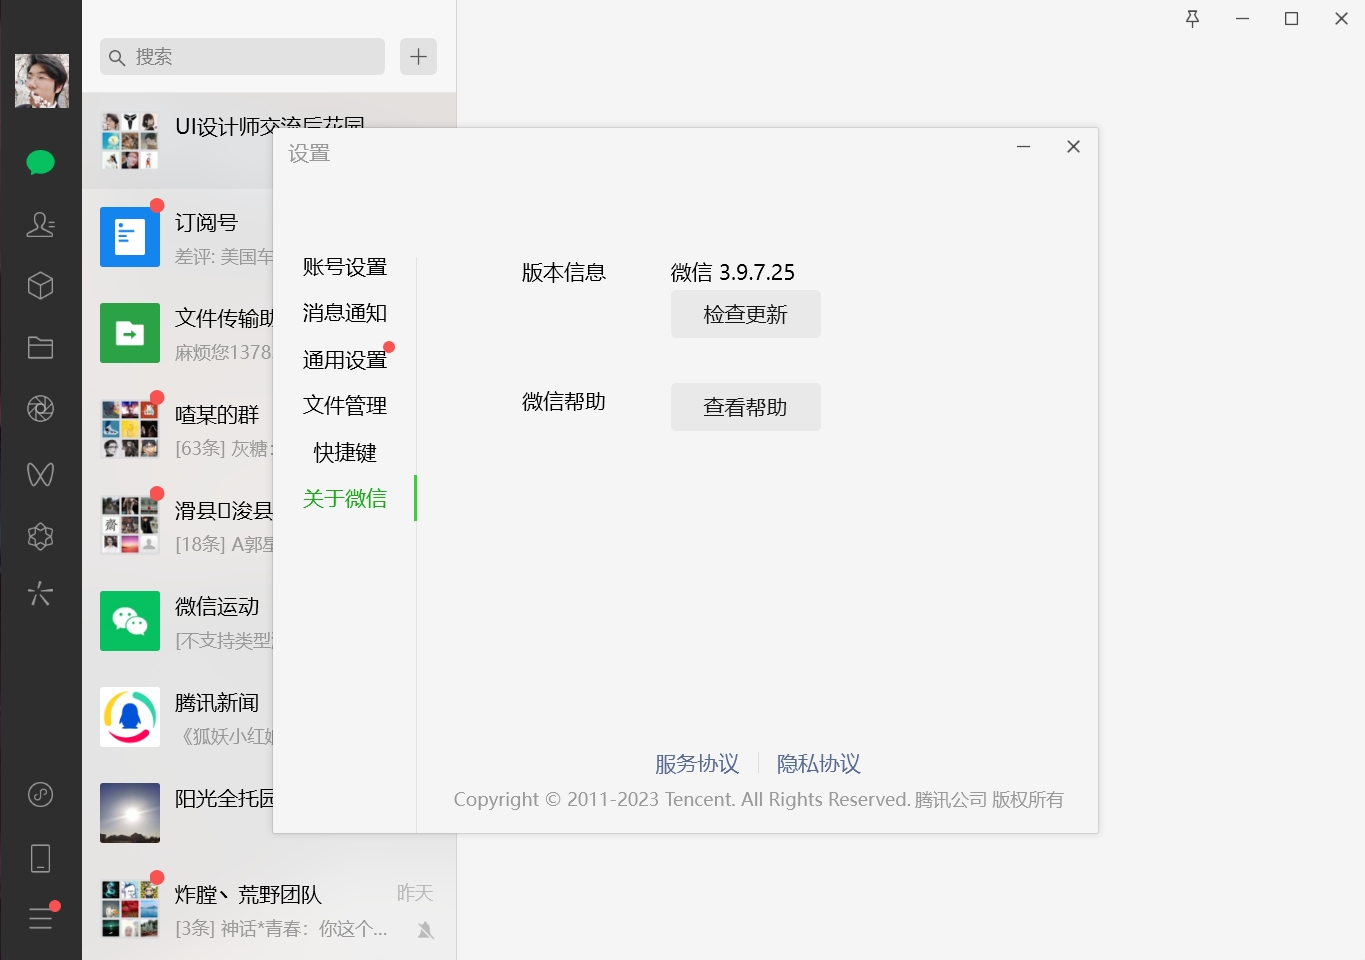This screenshot has width=1365, height=960.
Task: Unmute notifications for 炸膛、荒野团队 group
Action: pos(424,929)
